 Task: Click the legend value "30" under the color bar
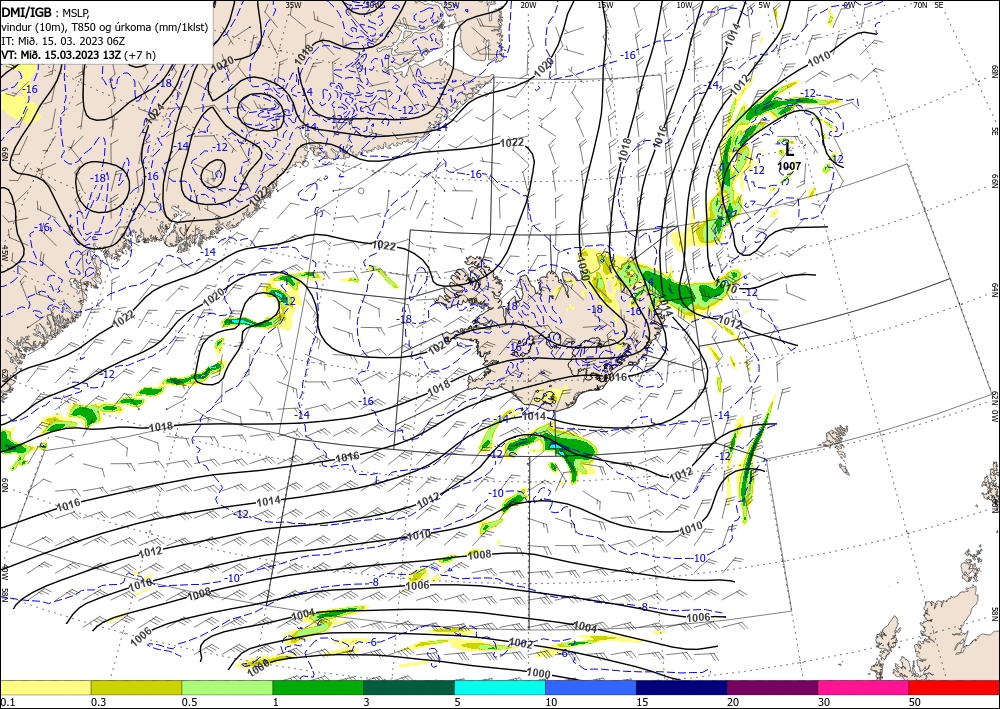pos(823,702)
